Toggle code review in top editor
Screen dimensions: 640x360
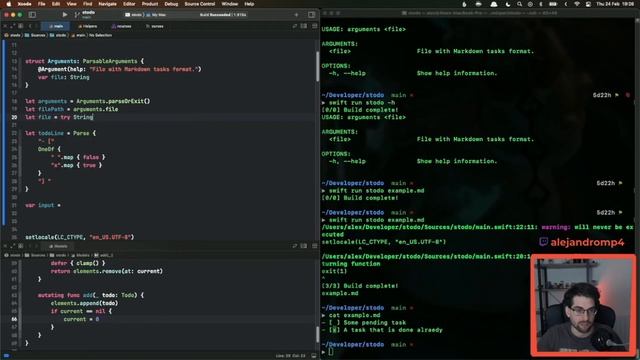(295, 26)
